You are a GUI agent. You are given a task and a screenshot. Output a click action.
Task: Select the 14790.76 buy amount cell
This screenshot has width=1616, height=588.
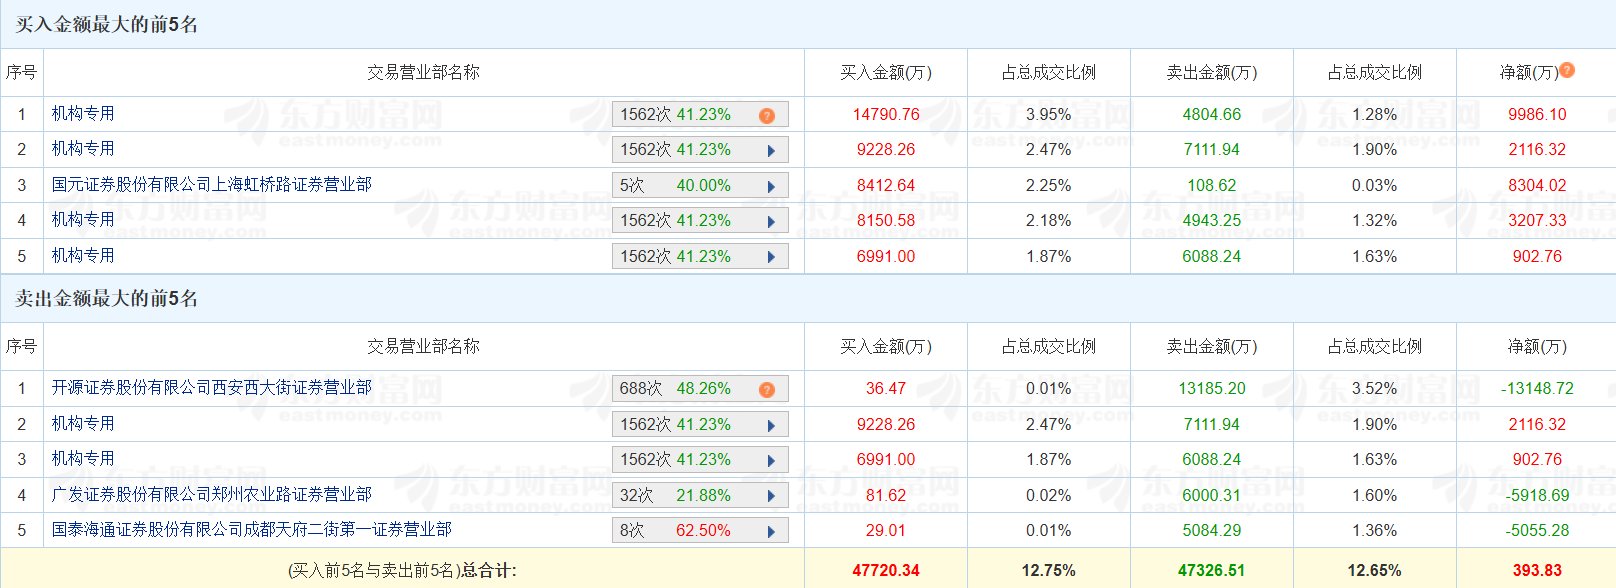[x=885, y=114]
